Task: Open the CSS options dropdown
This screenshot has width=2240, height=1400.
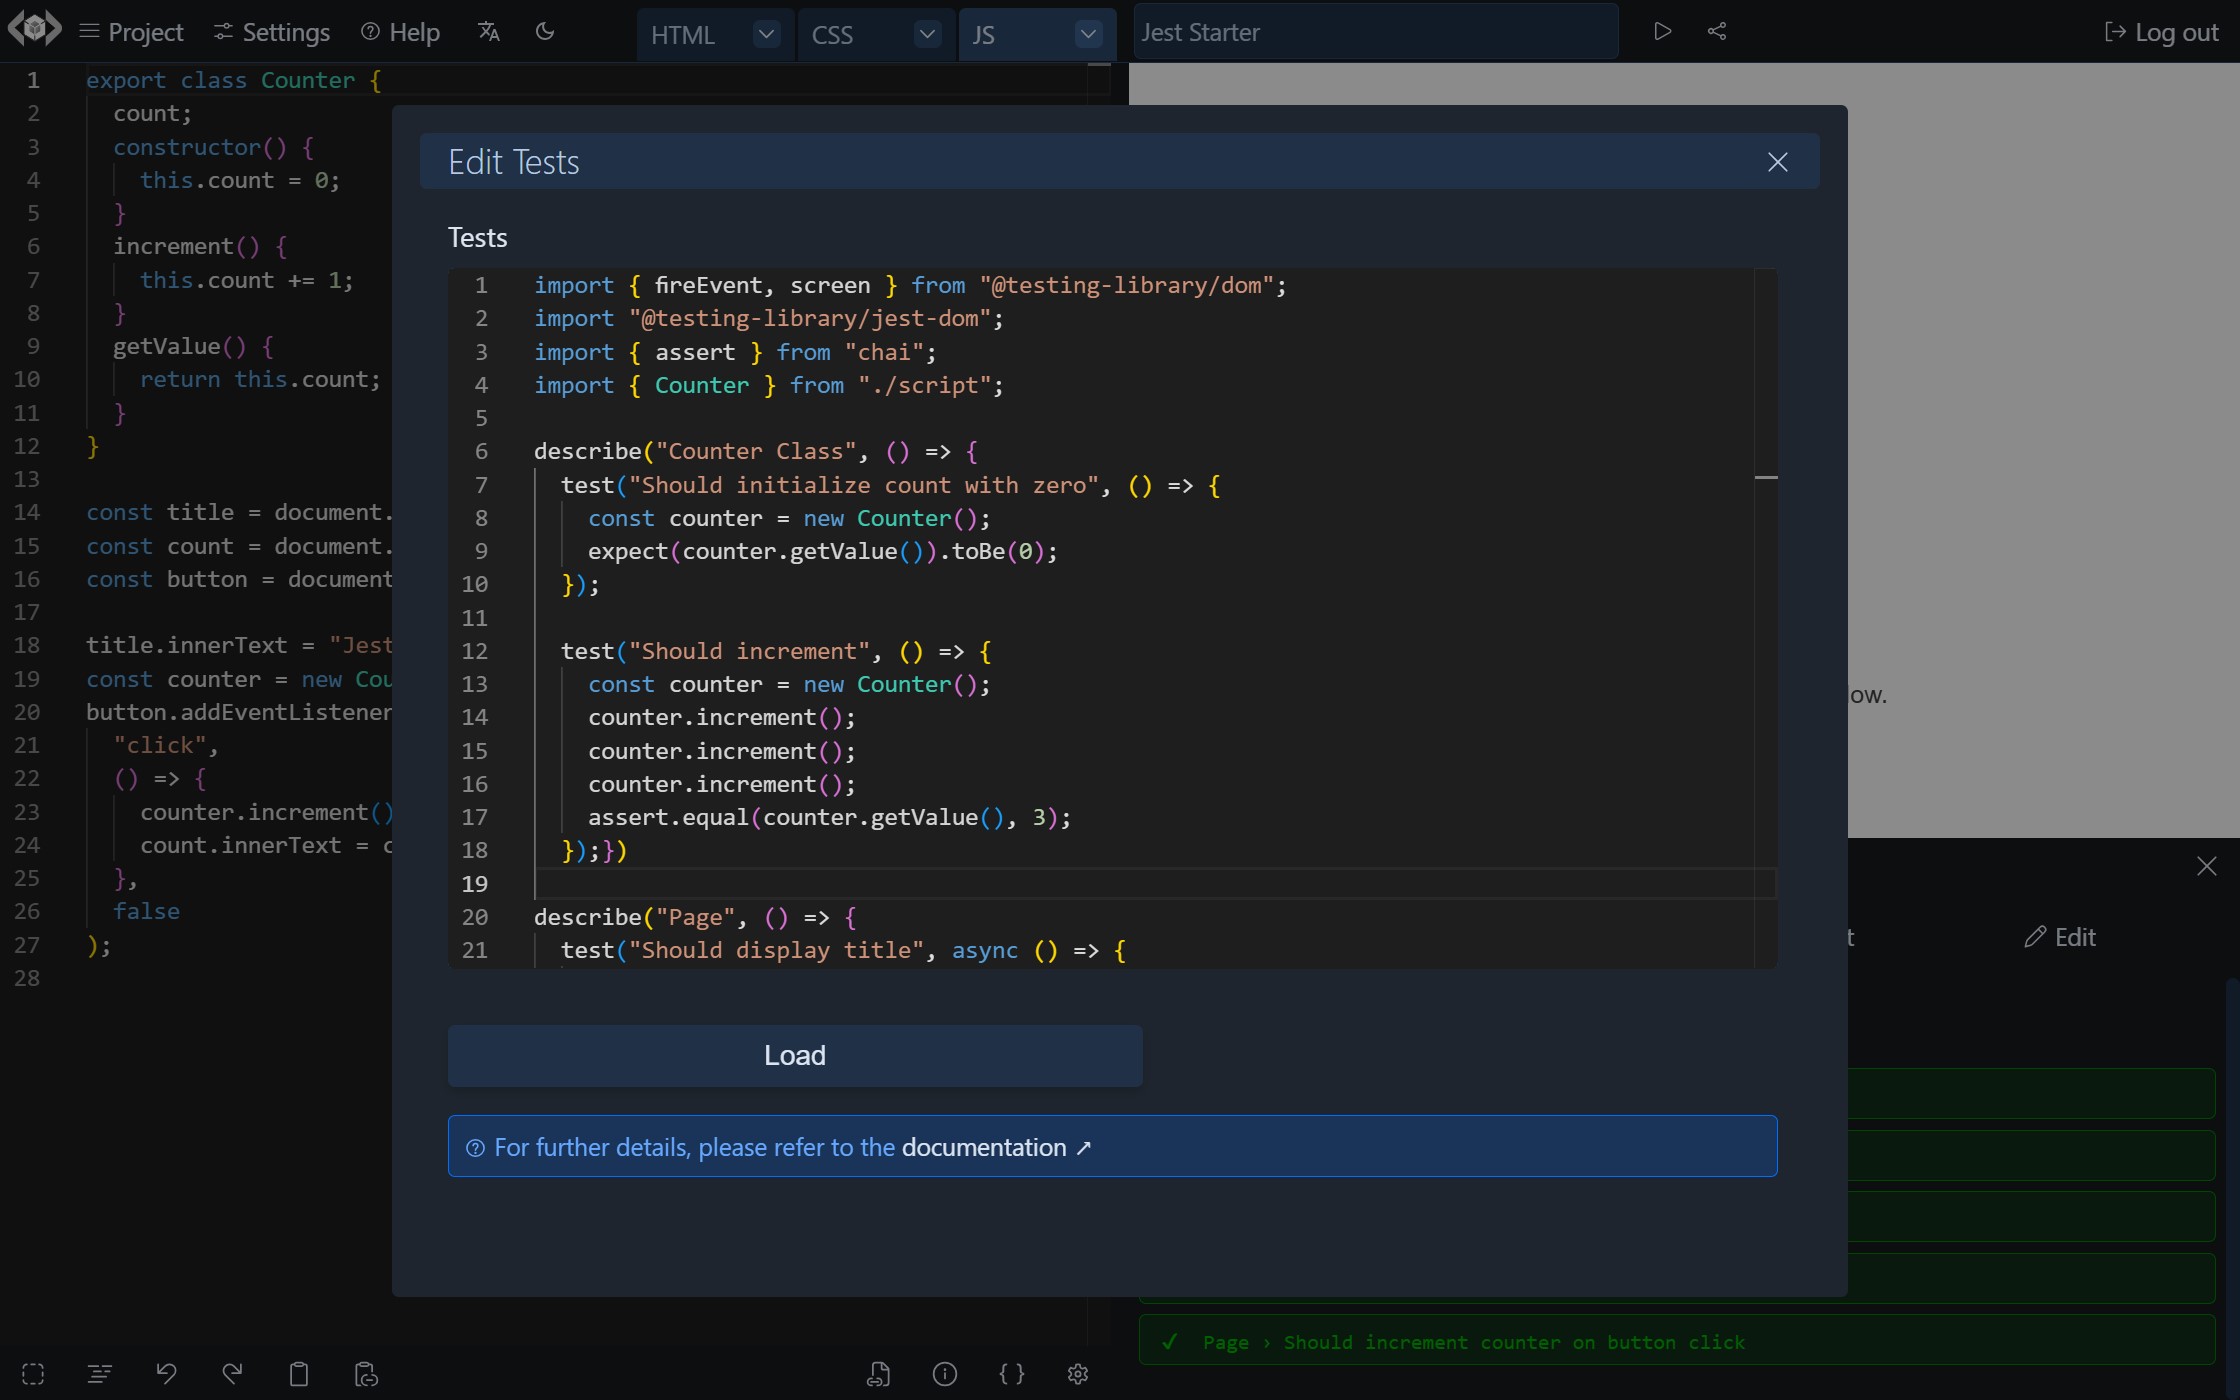Action: pos(926,33)
